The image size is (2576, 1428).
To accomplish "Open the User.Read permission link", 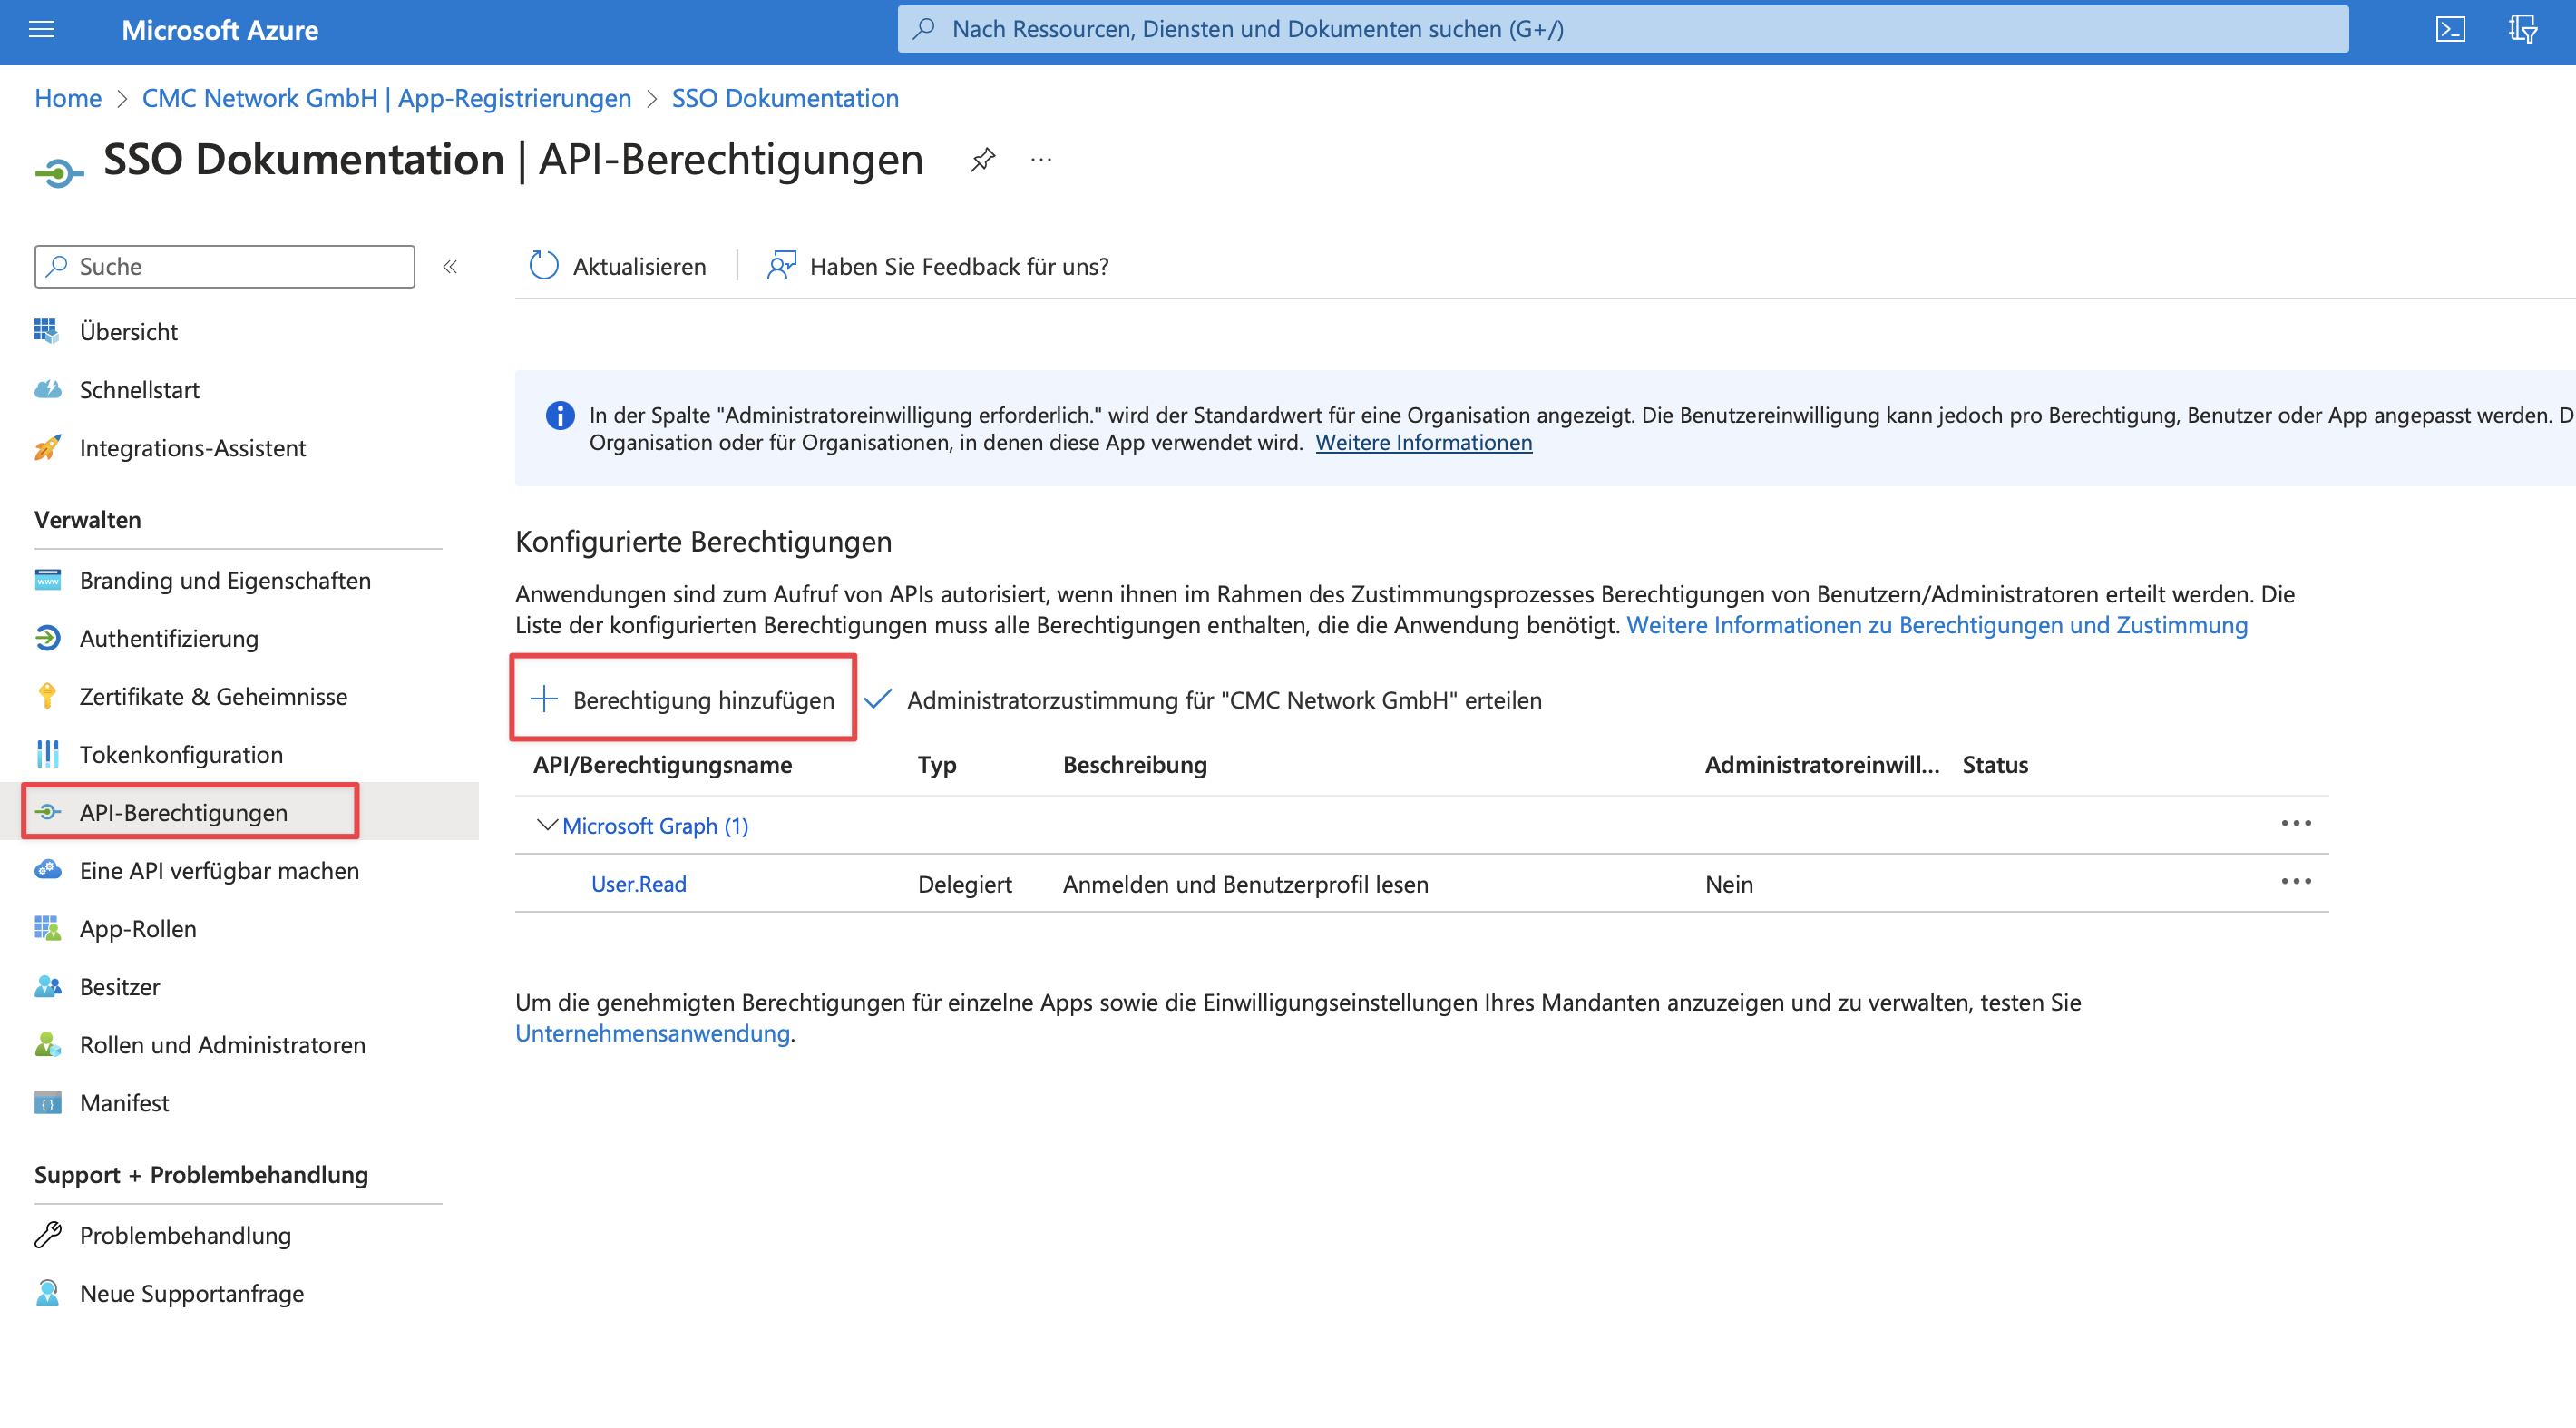I will coord(638,884).
